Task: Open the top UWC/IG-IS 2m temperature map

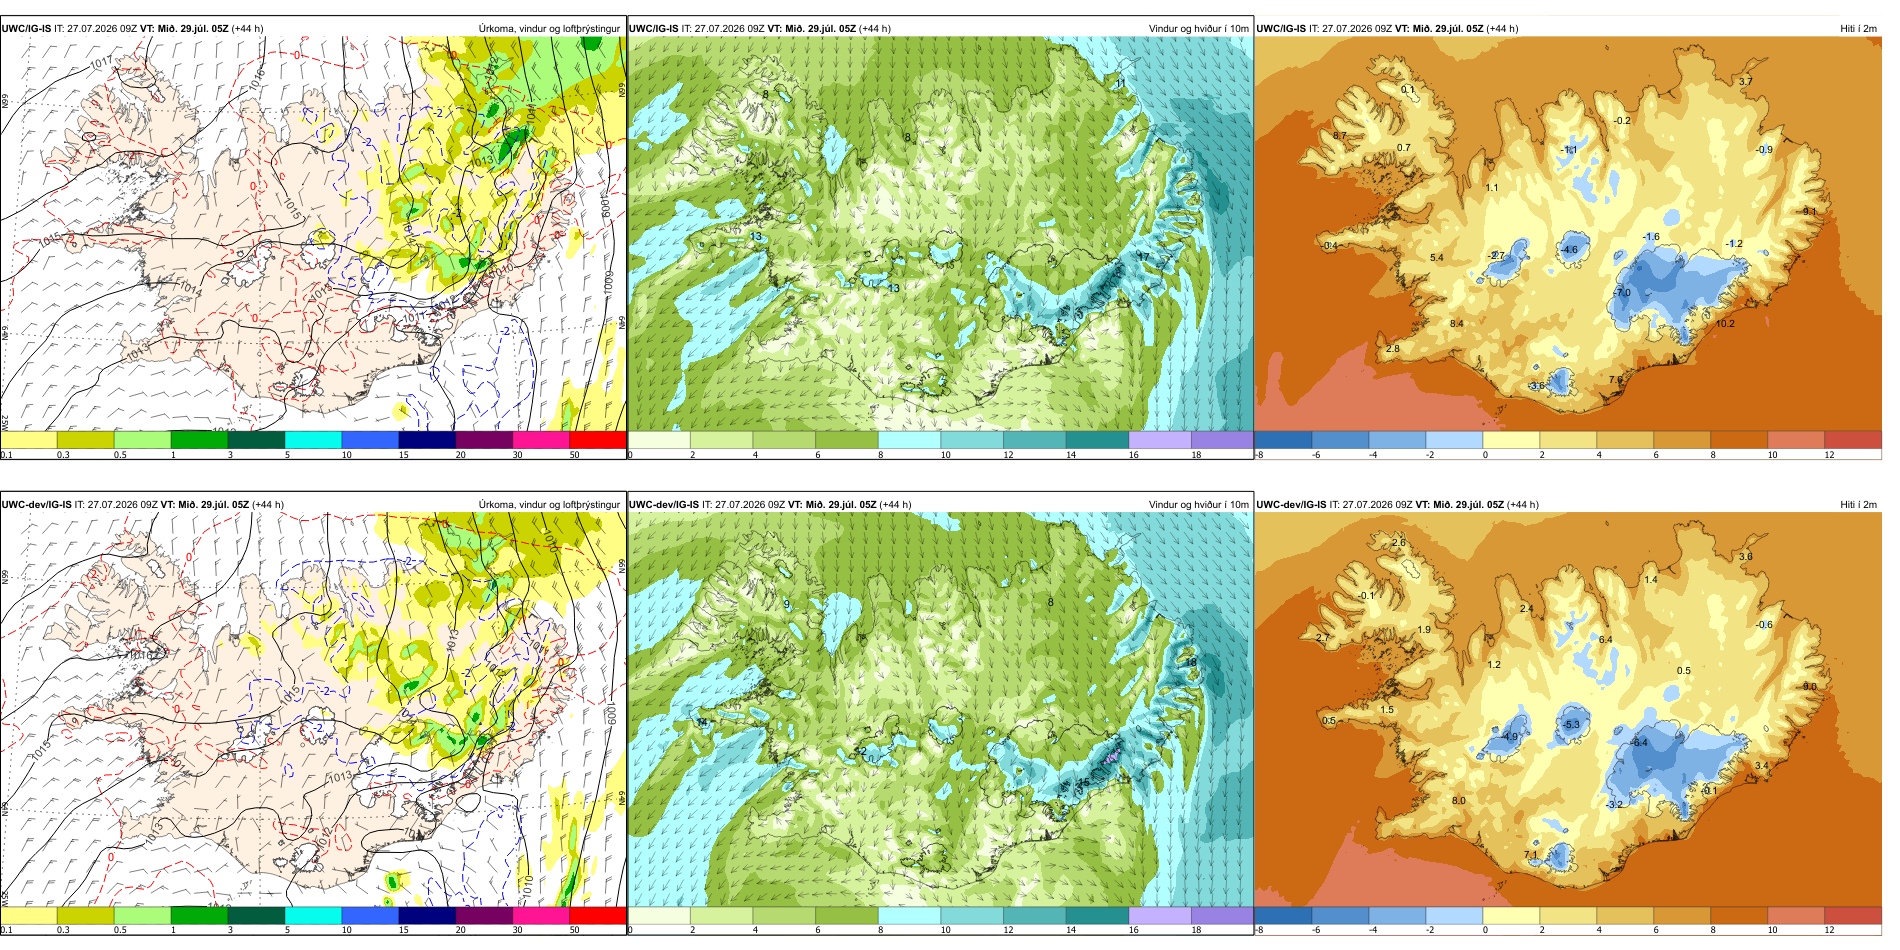Action: (x=1568, y=234)
